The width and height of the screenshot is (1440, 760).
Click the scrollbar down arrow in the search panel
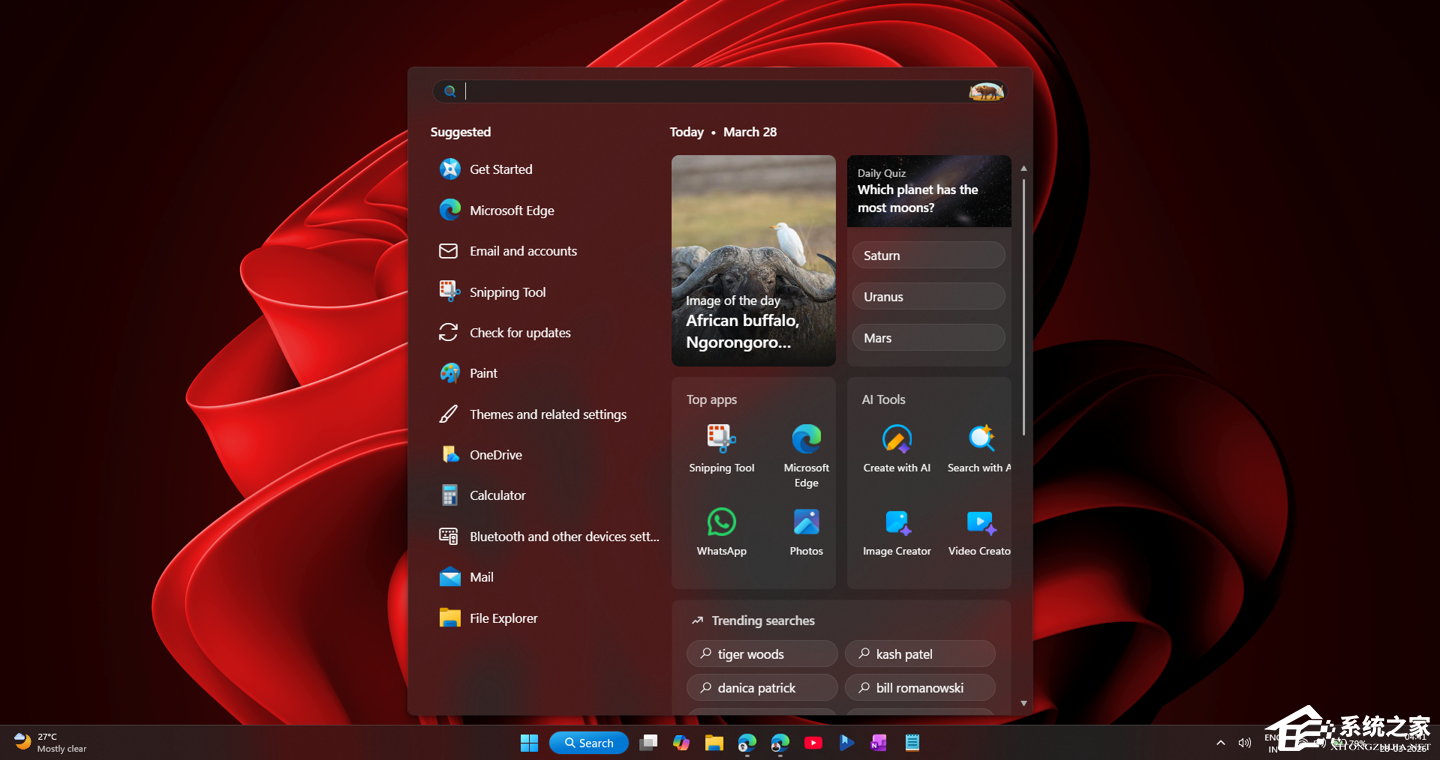tap(1023, 704)
